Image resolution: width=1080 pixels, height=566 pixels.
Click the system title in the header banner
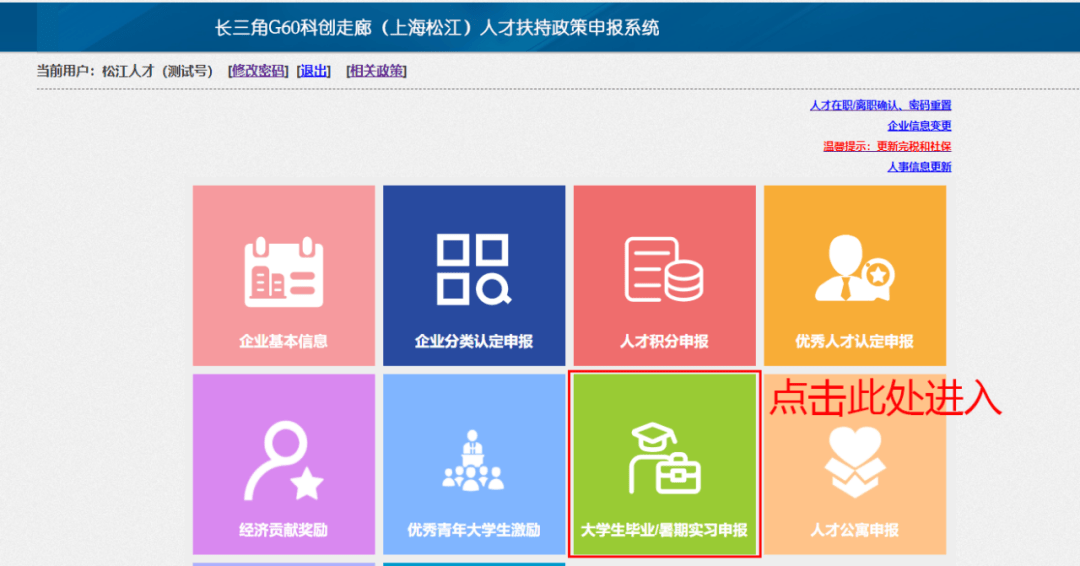437,27
